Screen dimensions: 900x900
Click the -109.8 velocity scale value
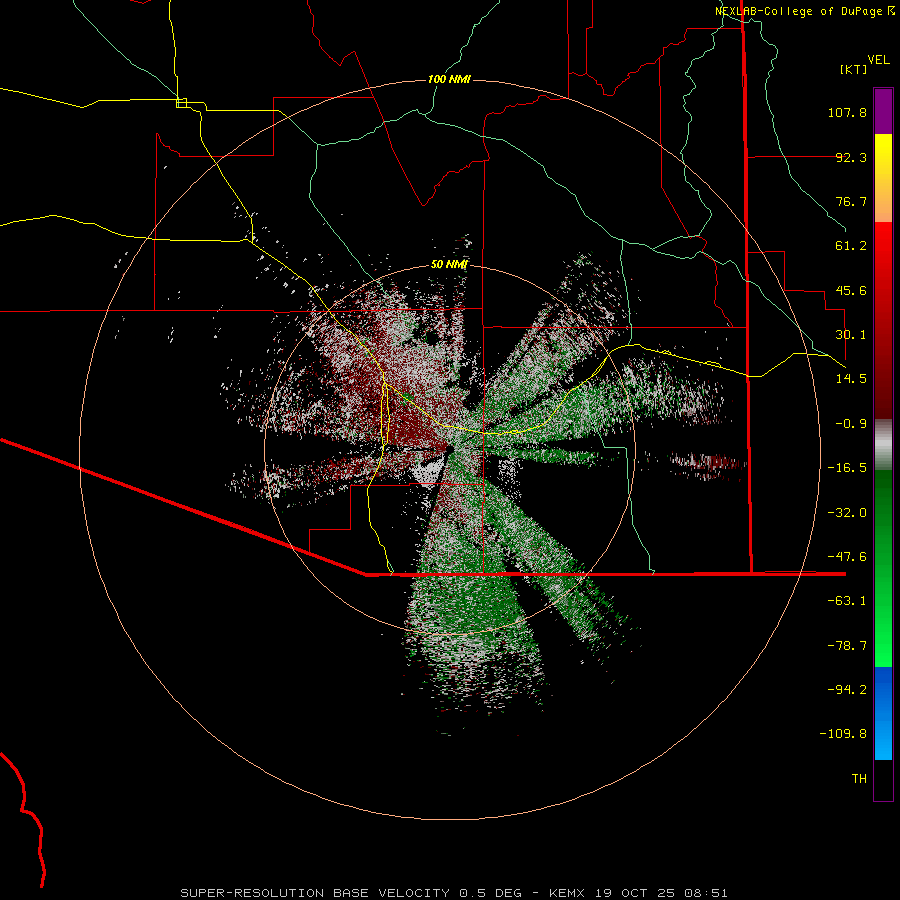tap(843, 734)
